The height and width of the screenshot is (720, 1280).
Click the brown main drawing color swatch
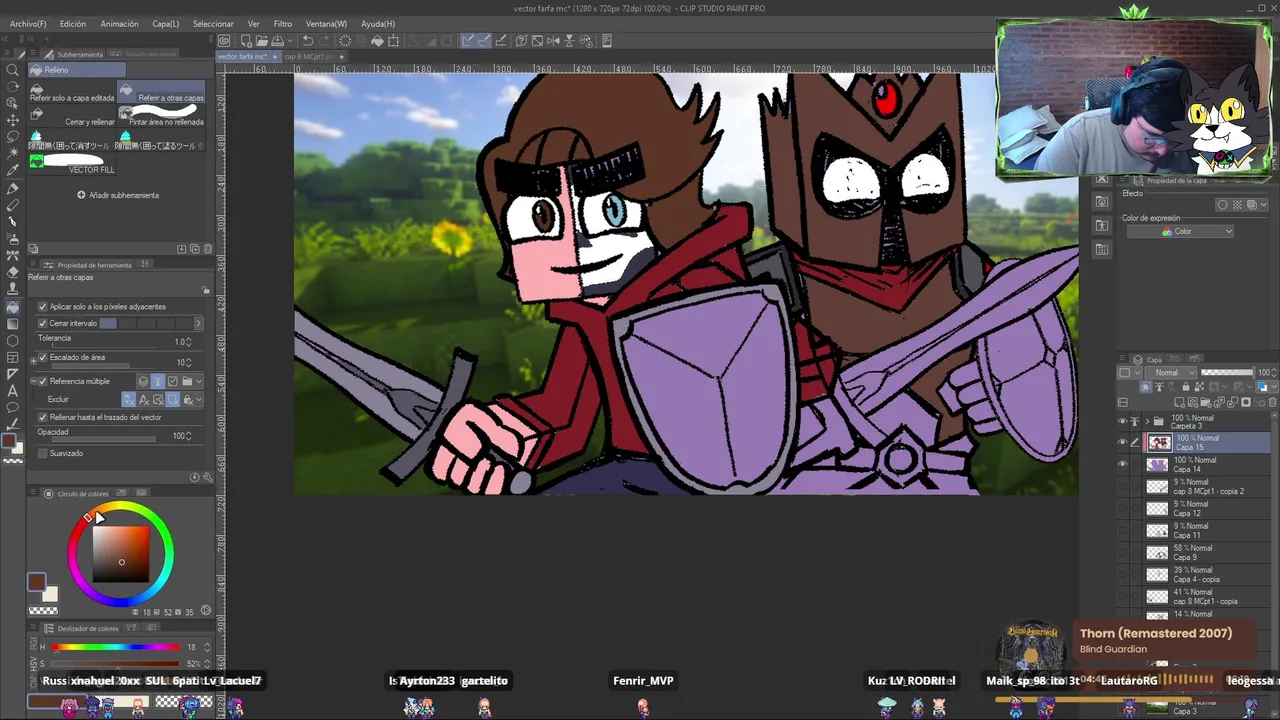(37, 582)
